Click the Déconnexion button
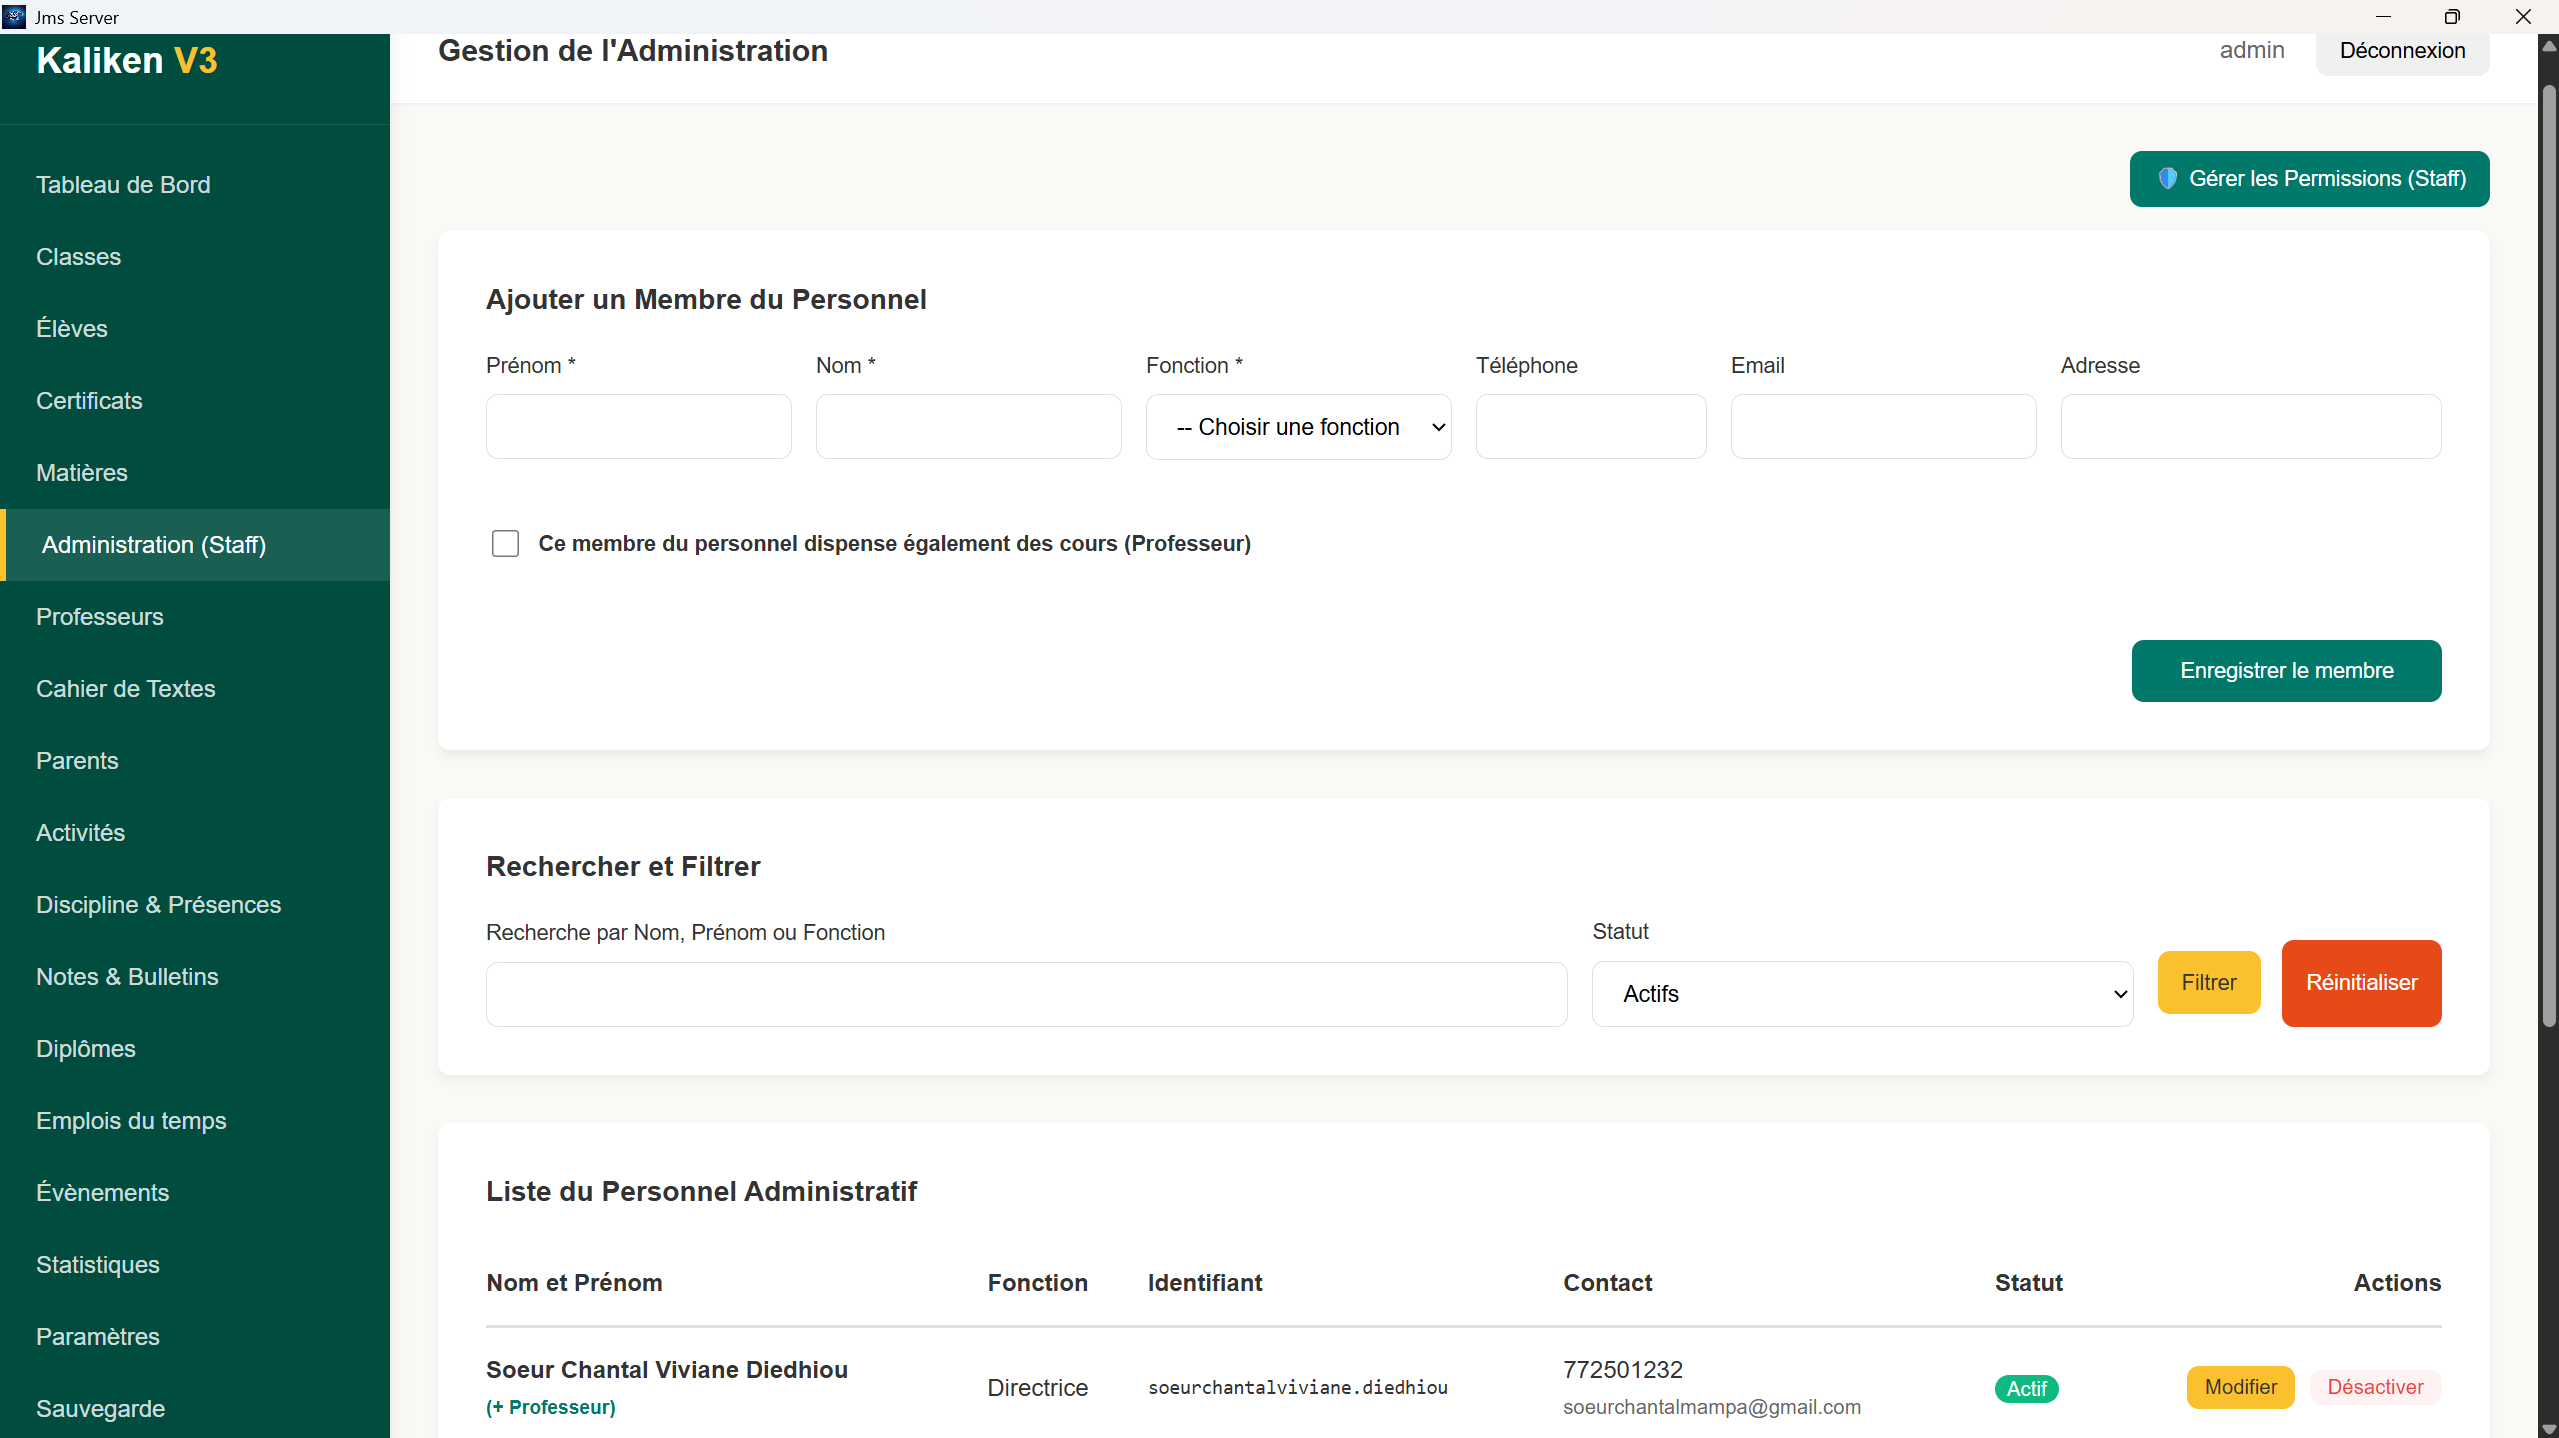Image resolution: width=2559 pixels, height=1438 pixels. point(2402,51)
